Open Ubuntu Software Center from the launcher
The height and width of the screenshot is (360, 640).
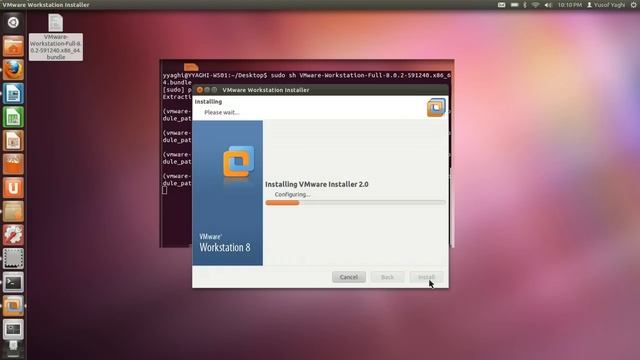pos(13,164)
